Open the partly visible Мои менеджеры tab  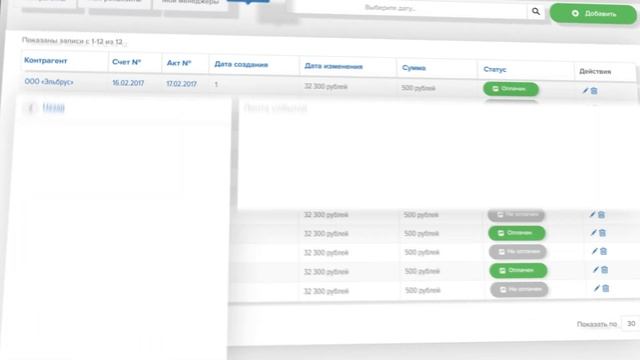coord(190,3)
